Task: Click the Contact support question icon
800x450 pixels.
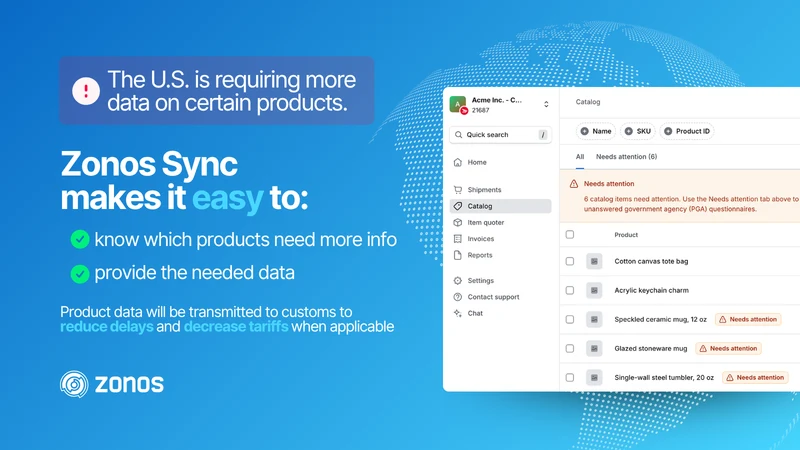Action: coord(458,297)
